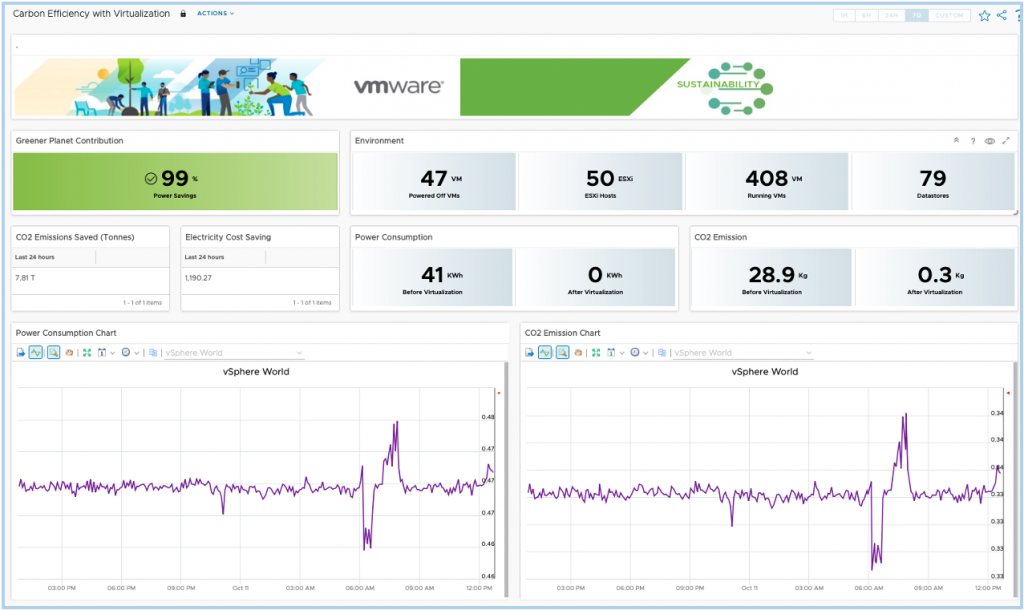Maximize the Environment widget

1006,140
